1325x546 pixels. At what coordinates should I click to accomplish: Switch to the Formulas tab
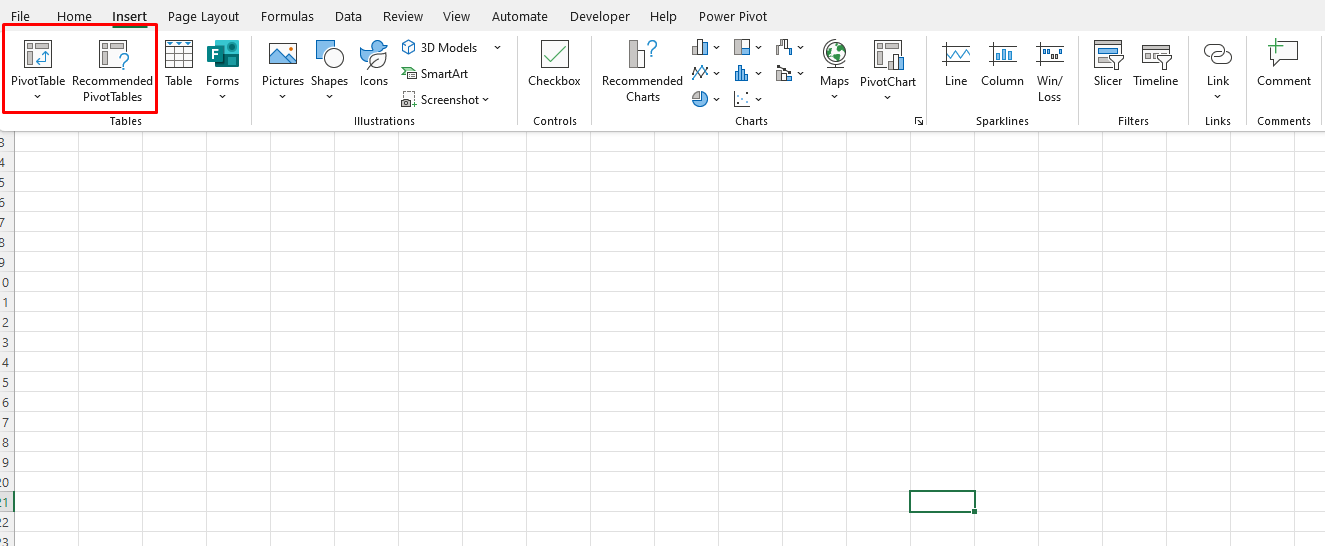coord(287,16)
